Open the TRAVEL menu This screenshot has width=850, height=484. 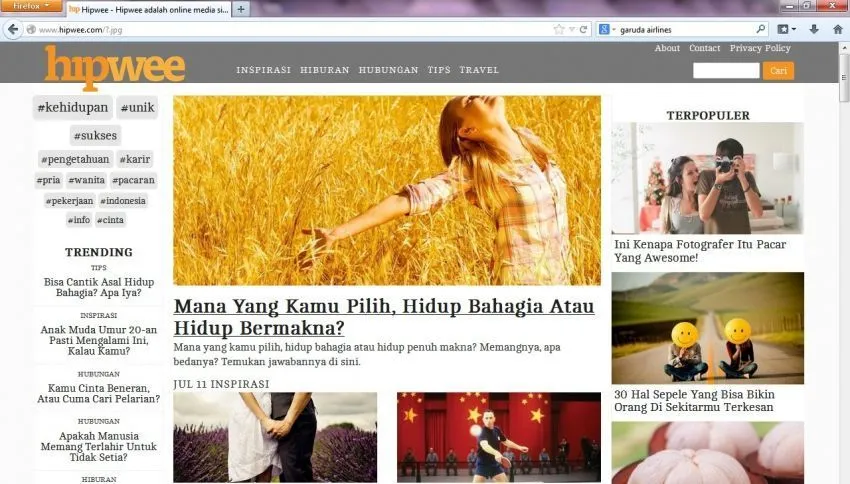pos(479,70)
